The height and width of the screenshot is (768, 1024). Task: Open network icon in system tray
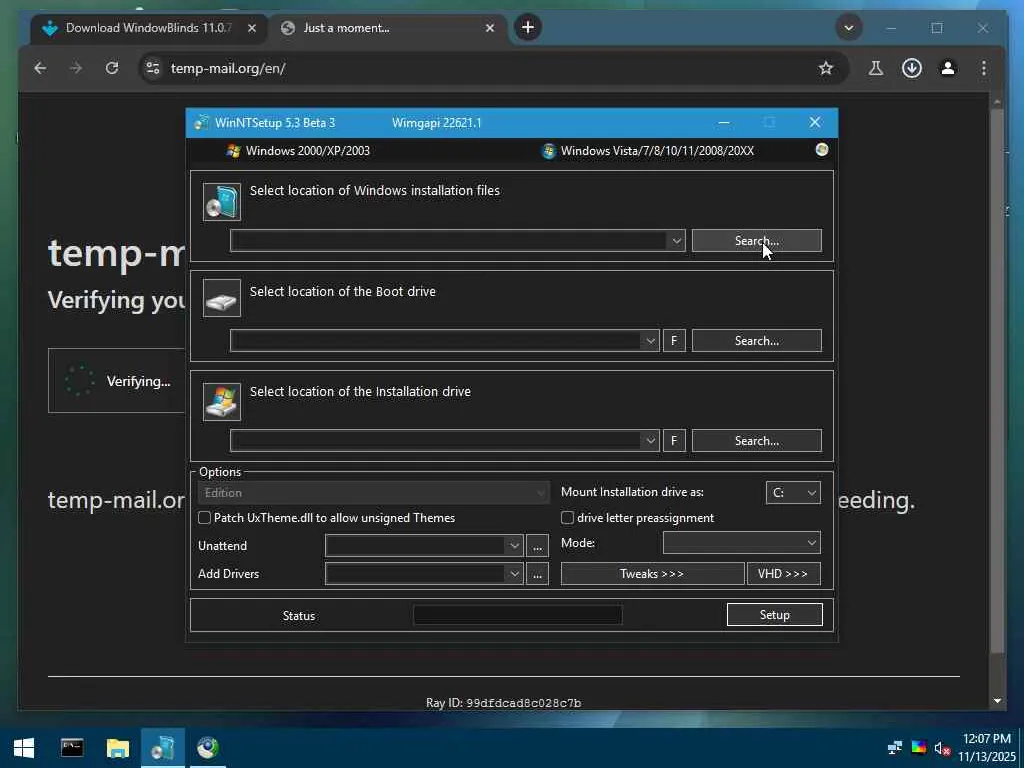pos(895,748)
